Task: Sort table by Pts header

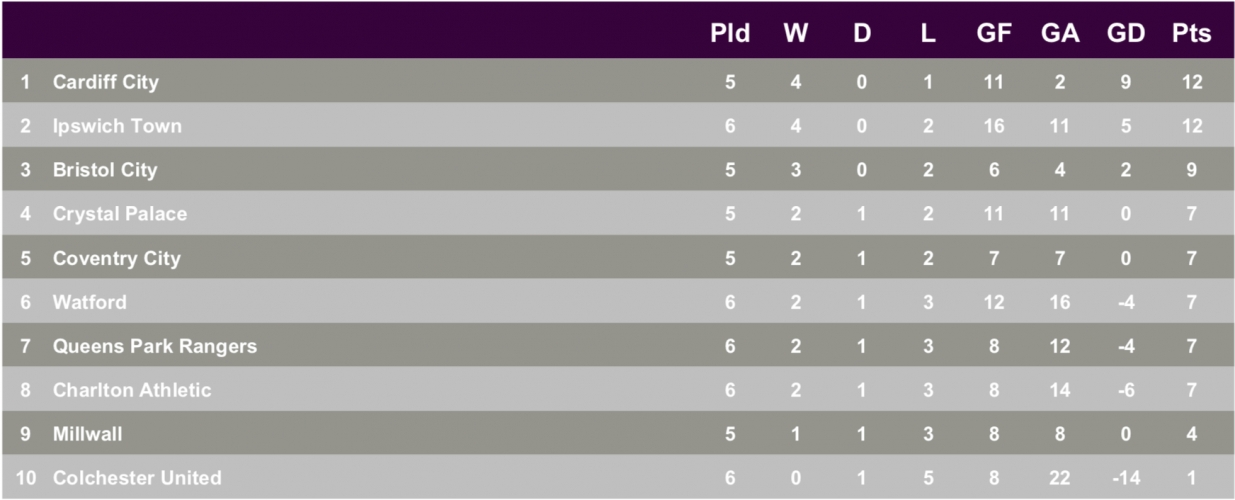Action: pos(1192,33)
